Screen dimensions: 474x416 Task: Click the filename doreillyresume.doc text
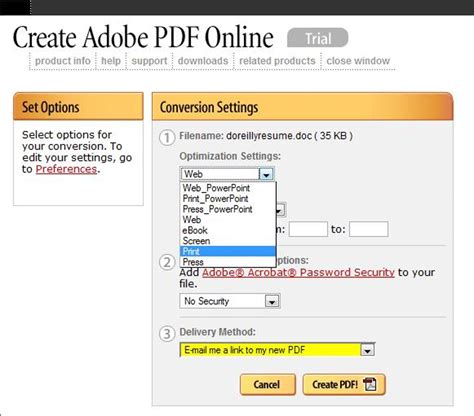tap(269, 136)
